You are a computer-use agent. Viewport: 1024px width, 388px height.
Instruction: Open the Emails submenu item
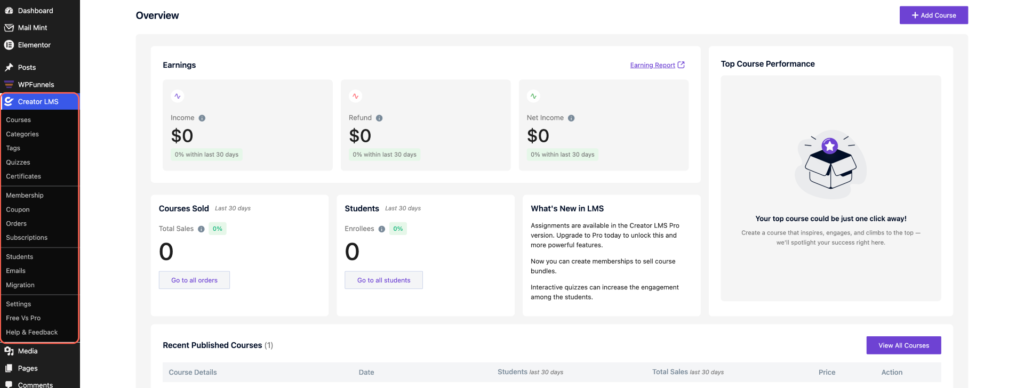click(16, 270)
